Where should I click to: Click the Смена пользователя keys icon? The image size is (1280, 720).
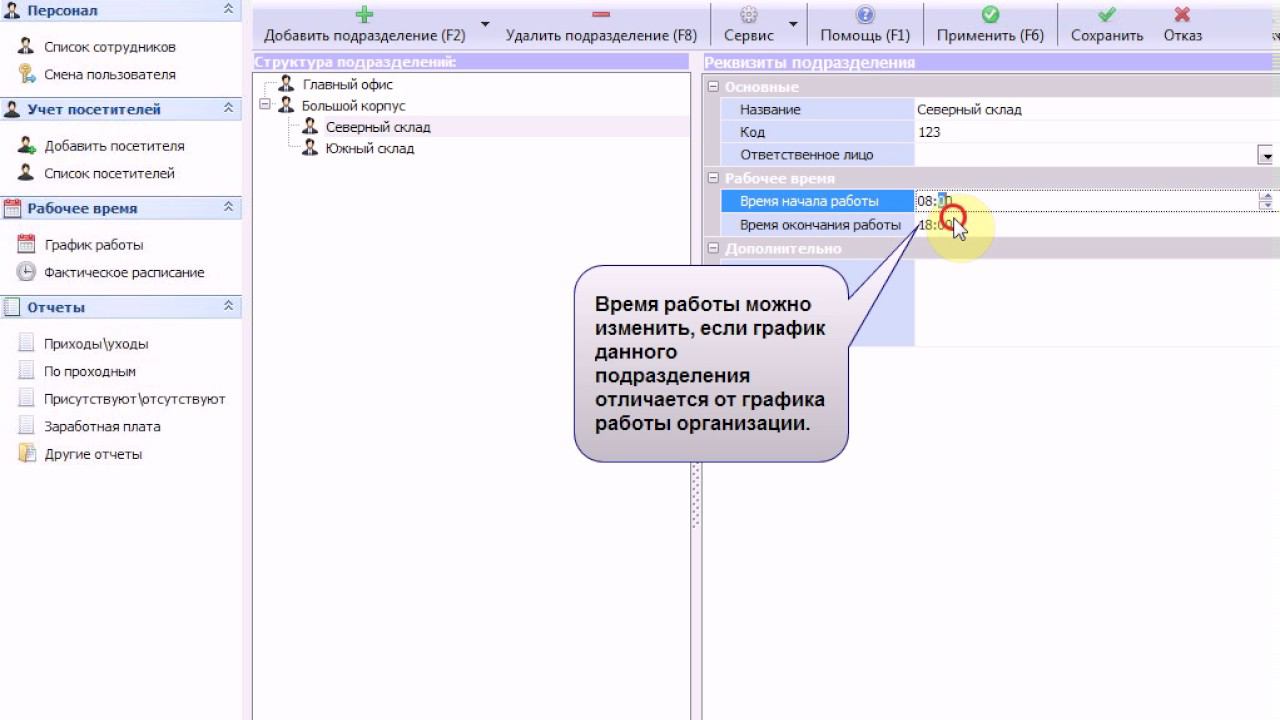(26, 74)
